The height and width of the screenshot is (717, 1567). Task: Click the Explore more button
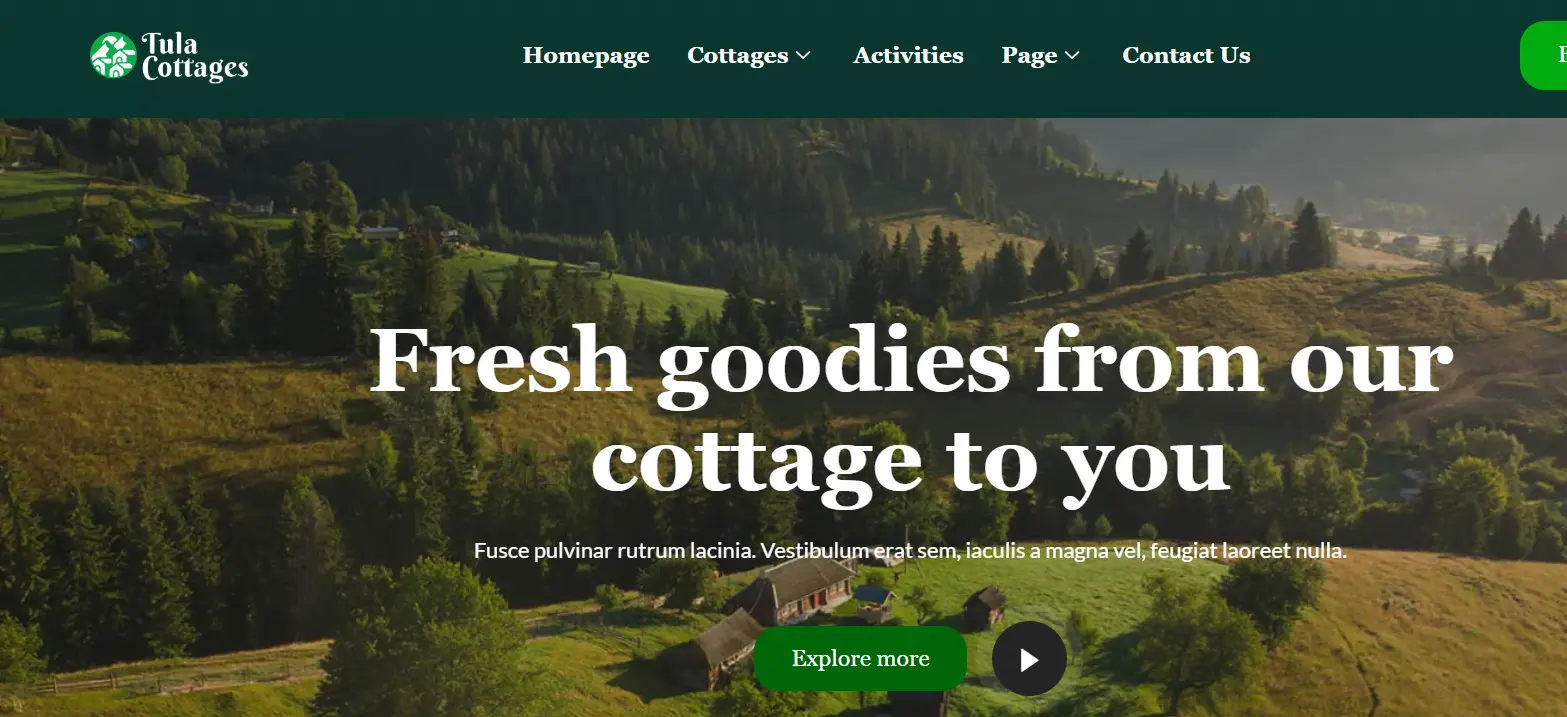tap(860, 659)
